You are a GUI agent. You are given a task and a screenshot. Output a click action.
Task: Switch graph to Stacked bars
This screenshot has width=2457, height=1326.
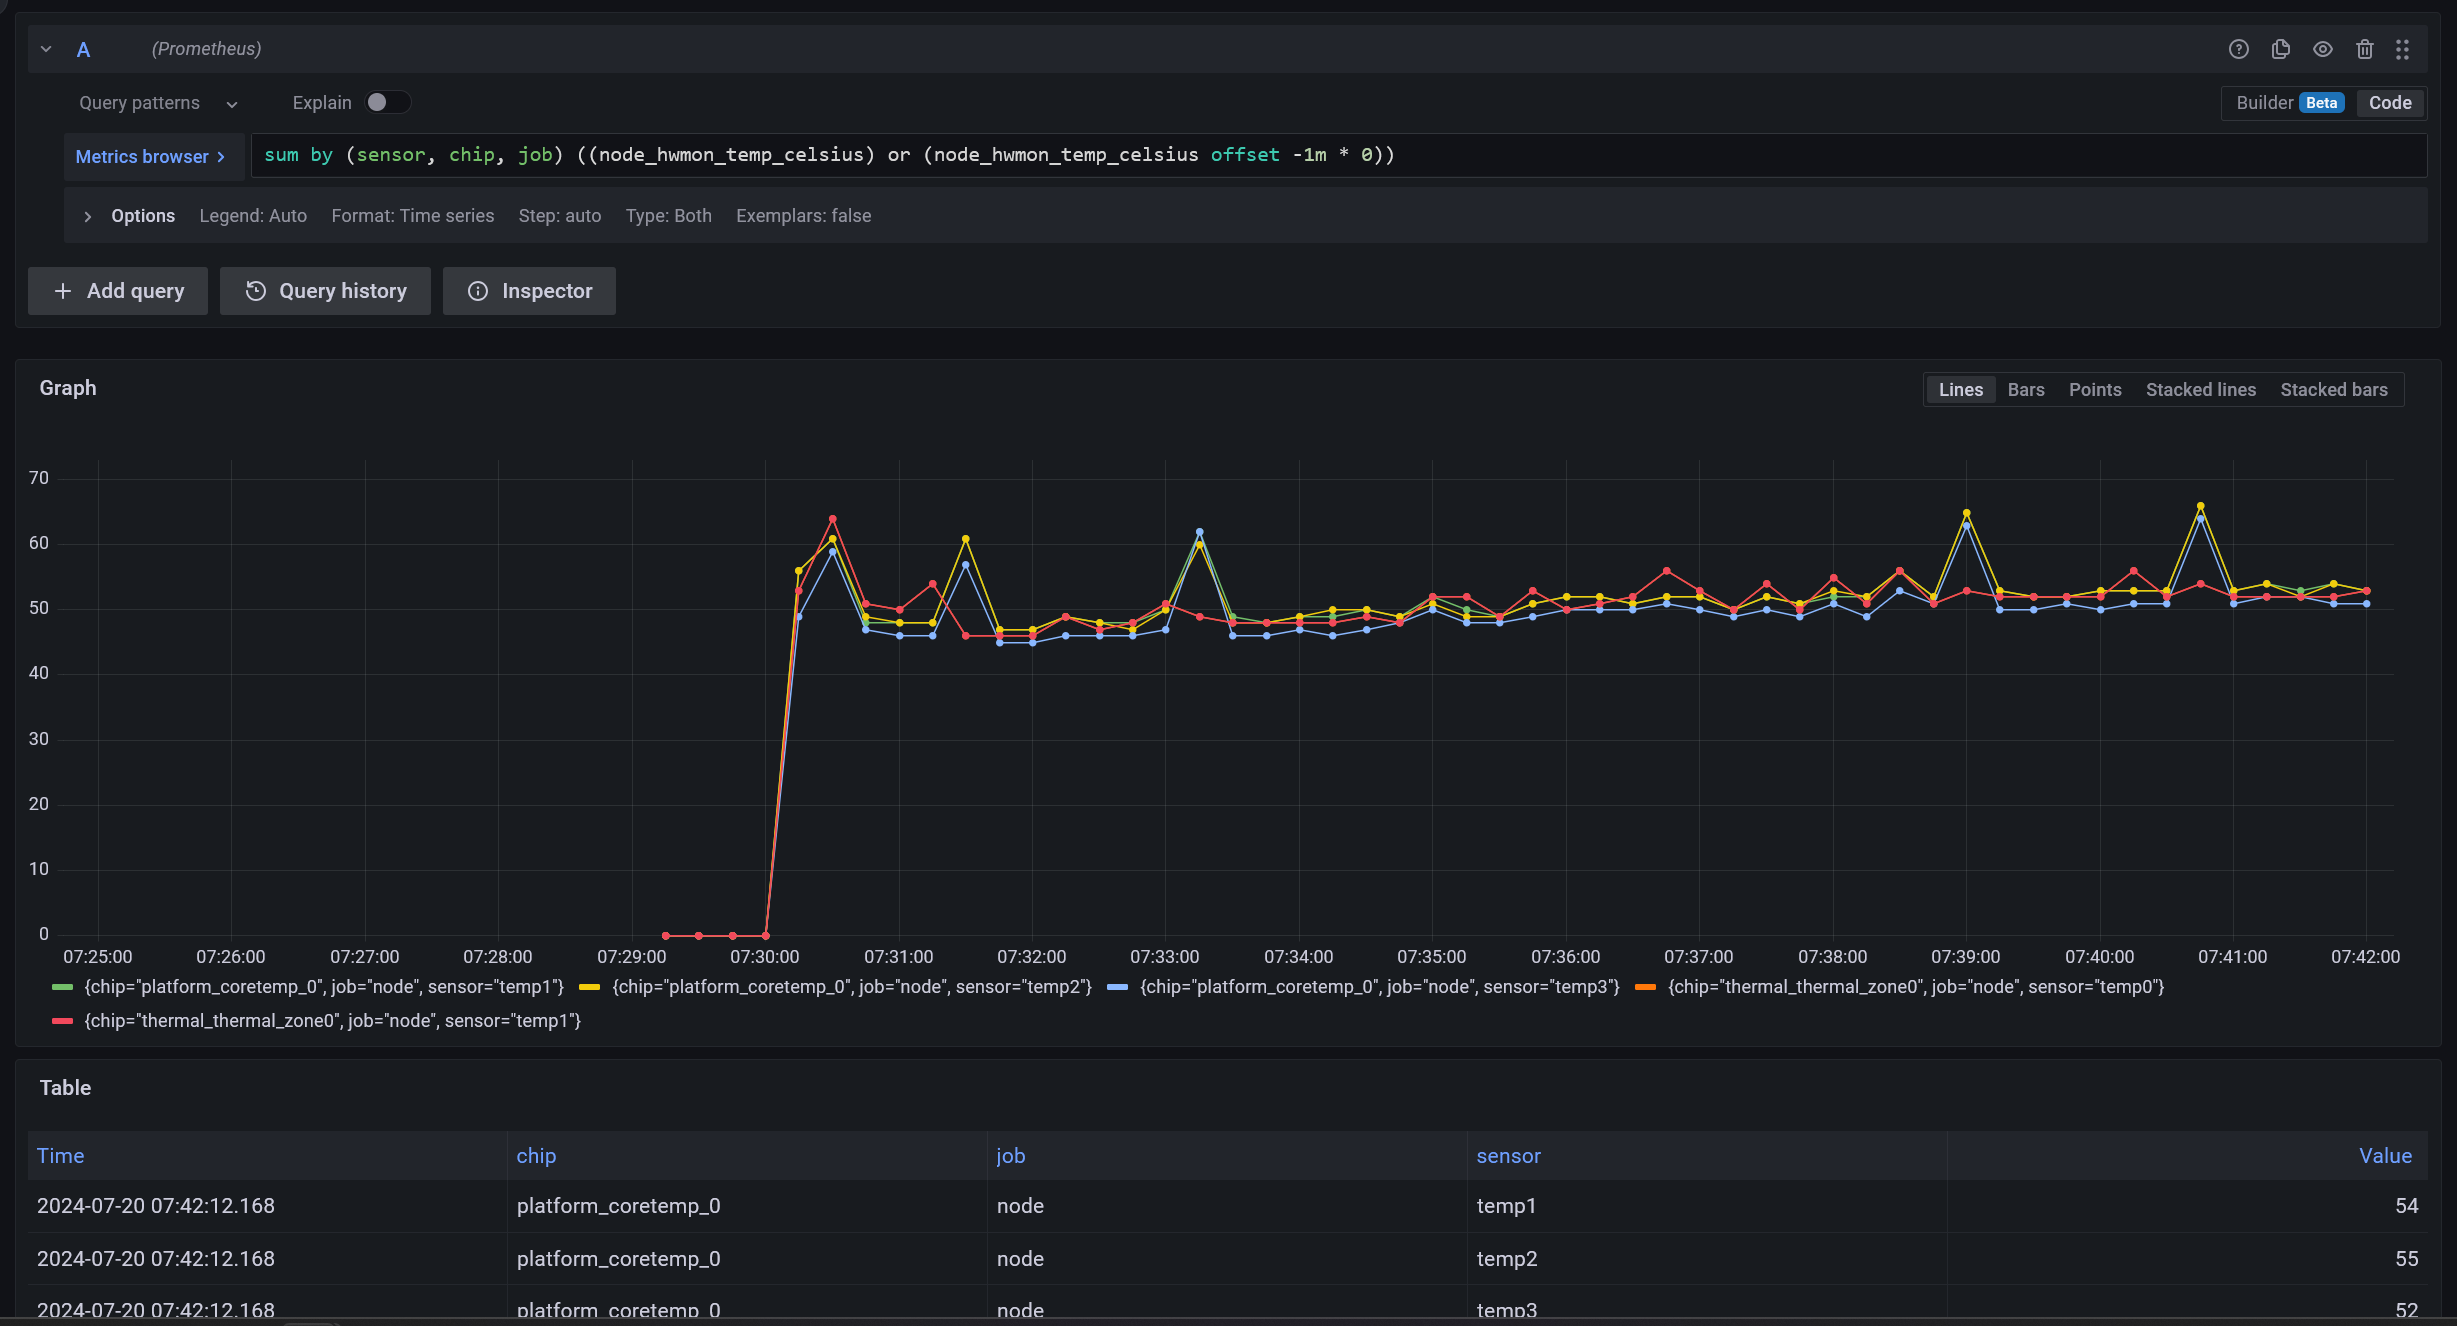click(2333, 390)
